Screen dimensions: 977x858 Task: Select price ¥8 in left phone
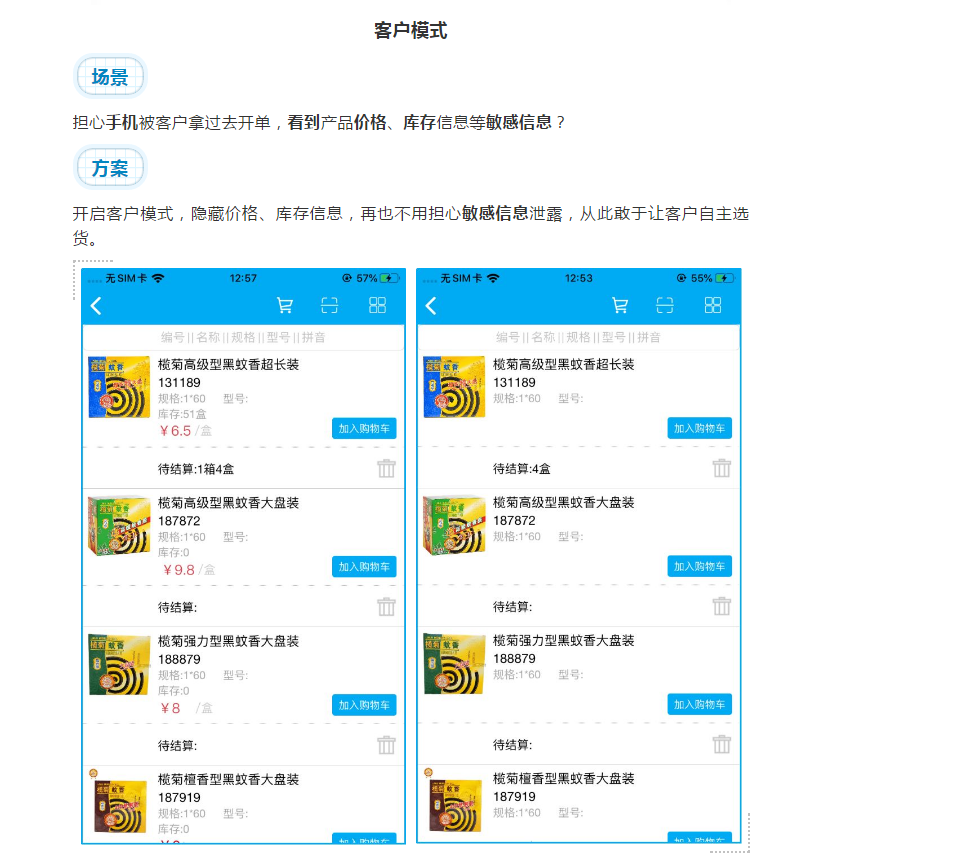point(170,708)
